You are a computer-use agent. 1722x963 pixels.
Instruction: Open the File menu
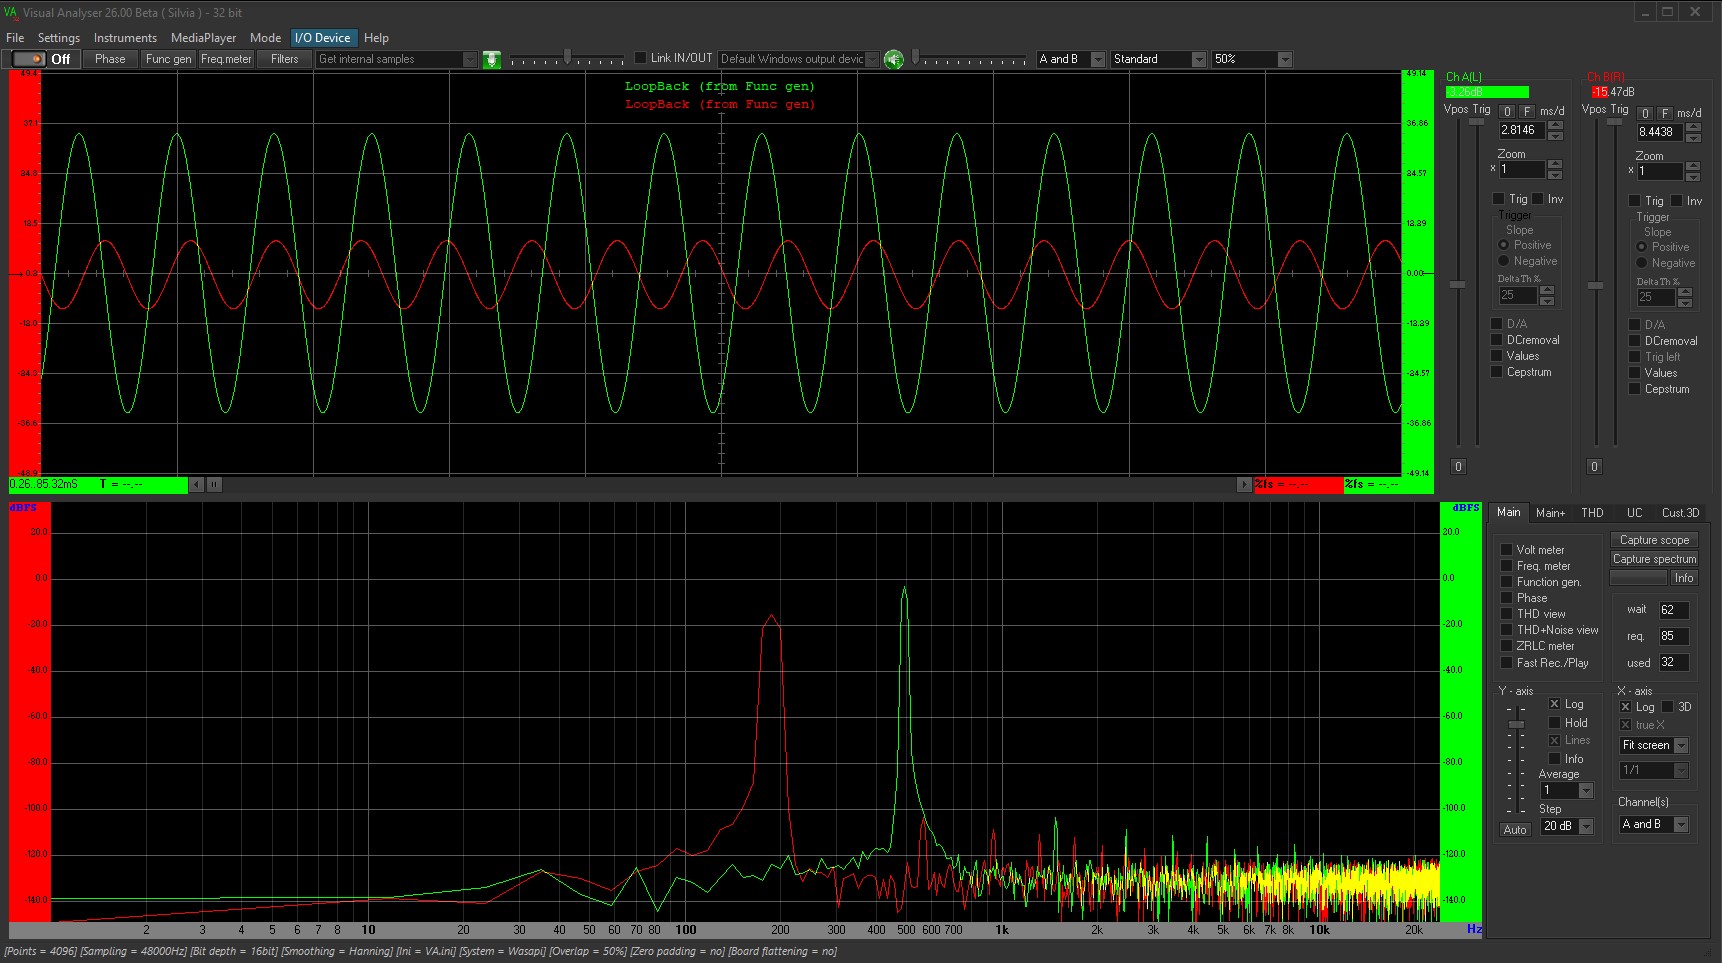[x=15, y=38]
